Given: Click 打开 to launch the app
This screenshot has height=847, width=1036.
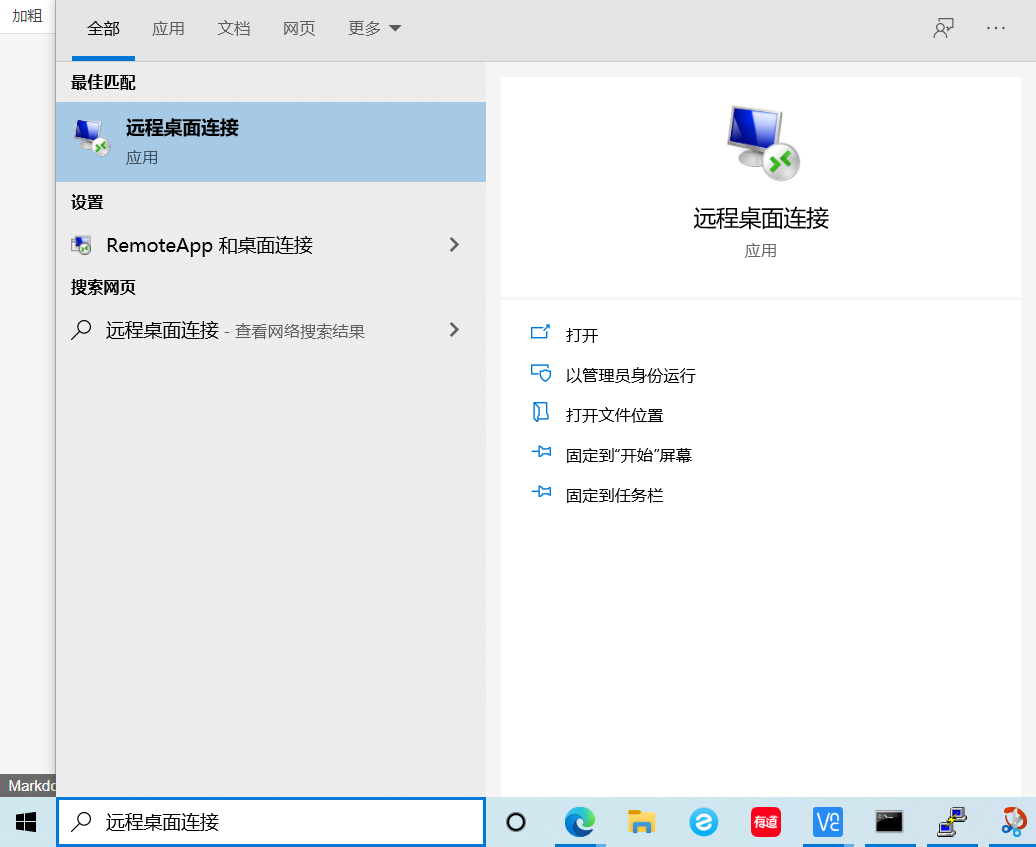Looking at the screenshot, I should [581, 335].
